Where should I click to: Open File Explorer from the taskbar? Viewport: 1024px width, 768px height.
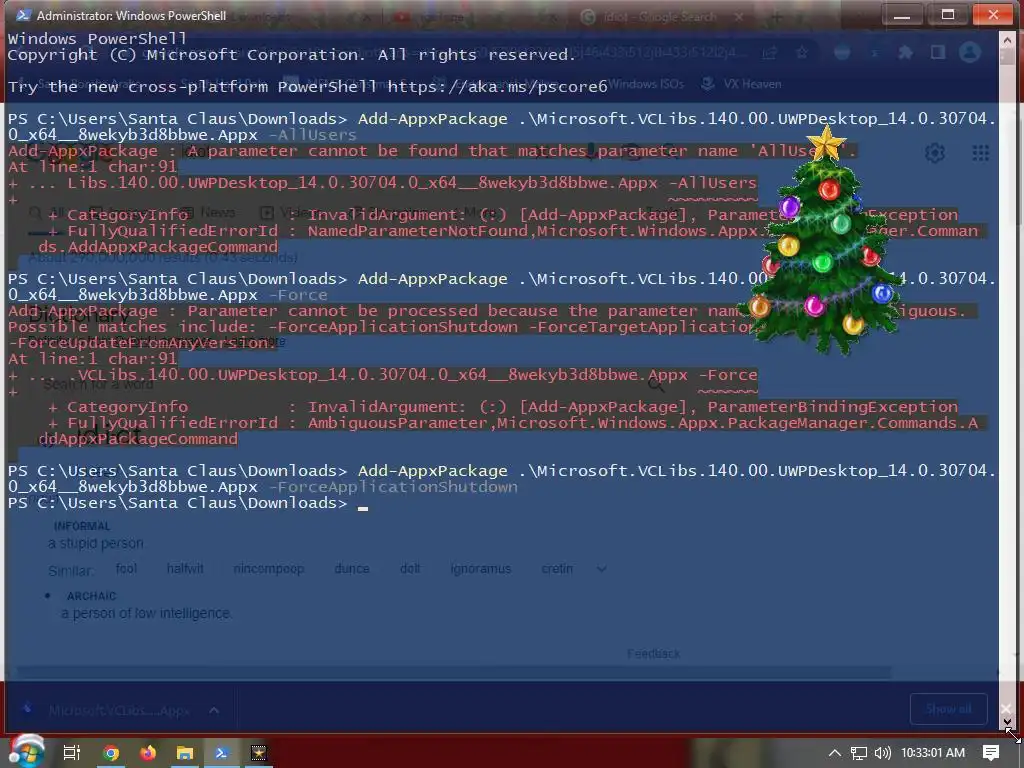coord(185,753)
